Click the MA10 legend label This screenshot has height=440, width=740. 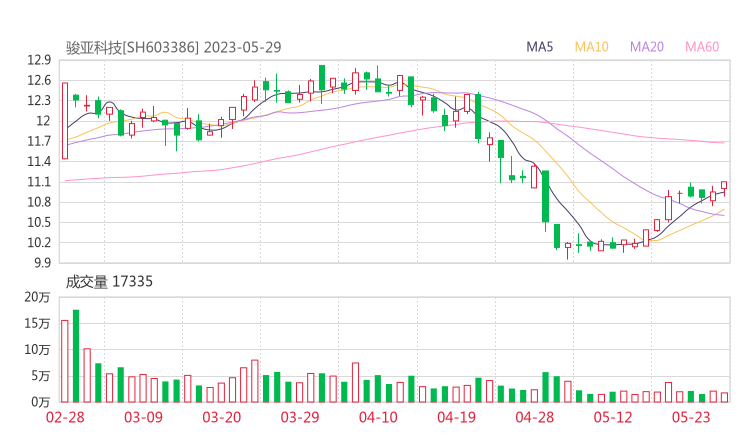click(591, 47)
